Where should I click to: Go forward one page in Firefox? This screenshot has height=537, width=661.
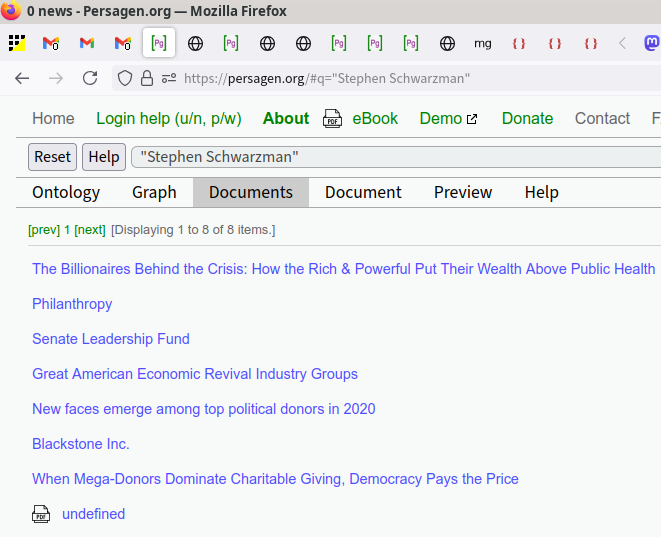(56, 78)
